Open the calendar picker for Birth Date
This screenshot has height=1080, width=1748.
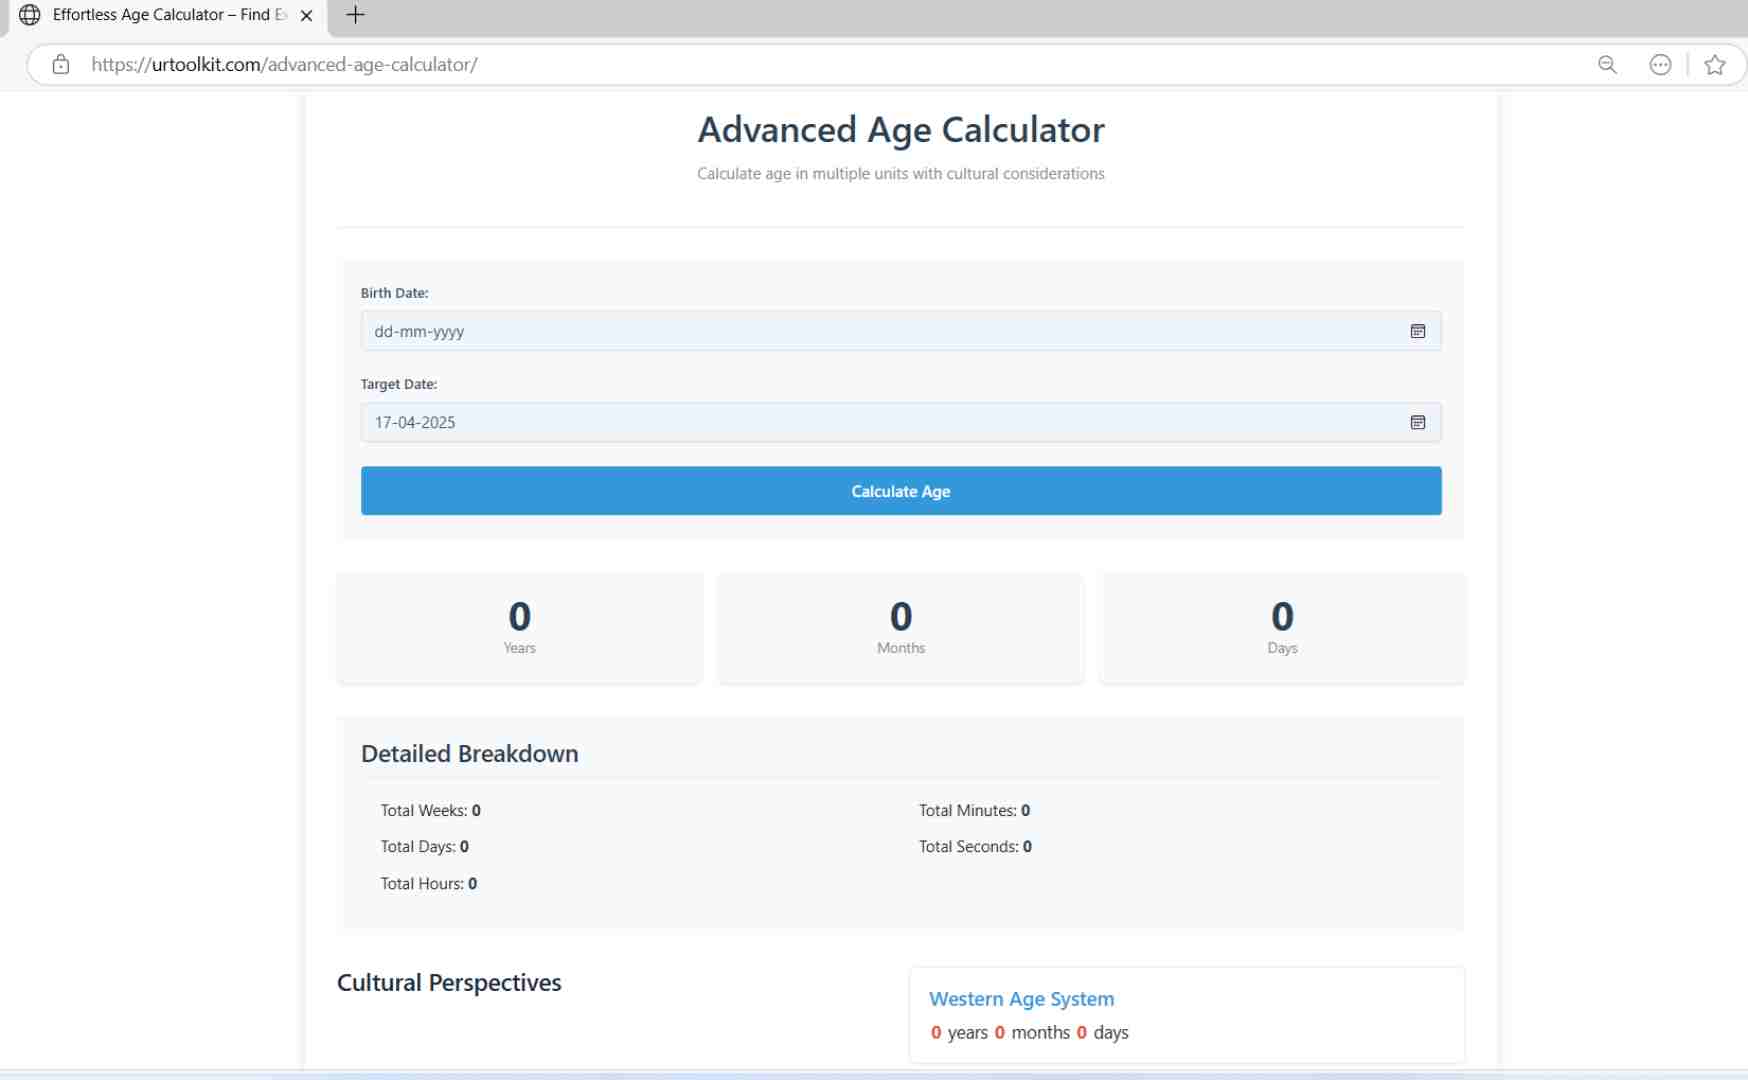pyautogui.click(x=1418, y=331)
